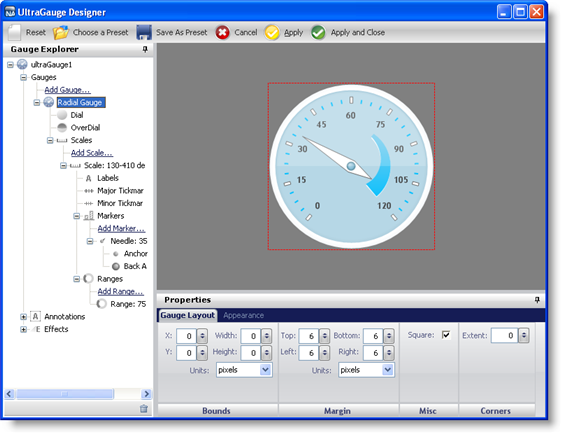Open the Margin section header
Viewport: 562px width, 434px height.
coord(338,410)
